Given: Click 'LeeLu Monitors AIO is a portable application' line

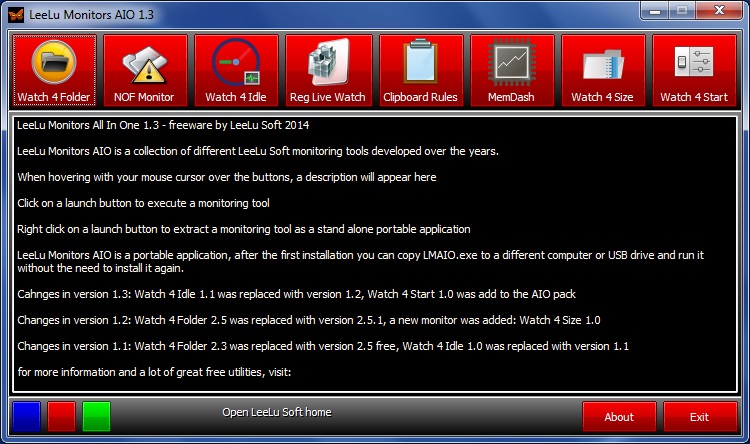Looking at the screenshot, I should coord(361,261).
